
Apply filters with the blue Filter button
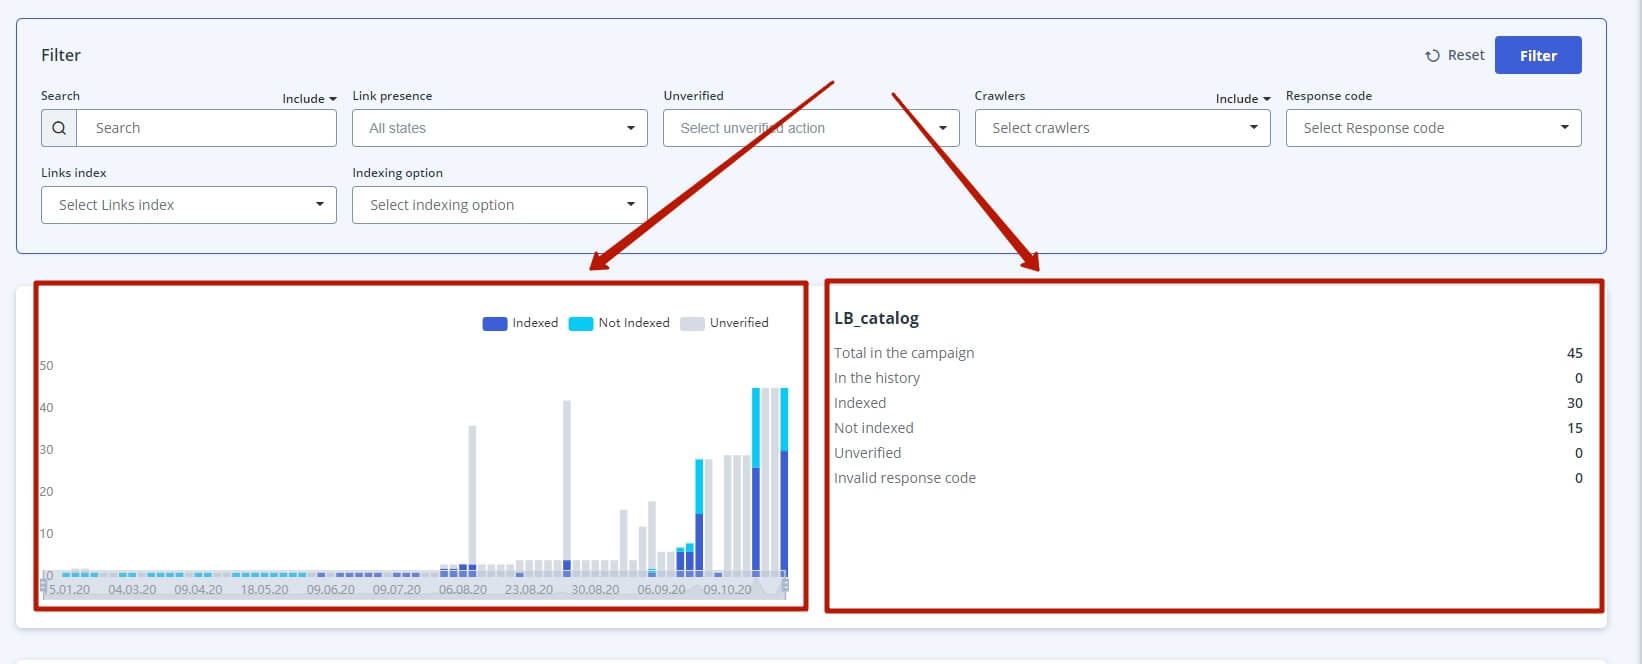tap(1538, 55)
